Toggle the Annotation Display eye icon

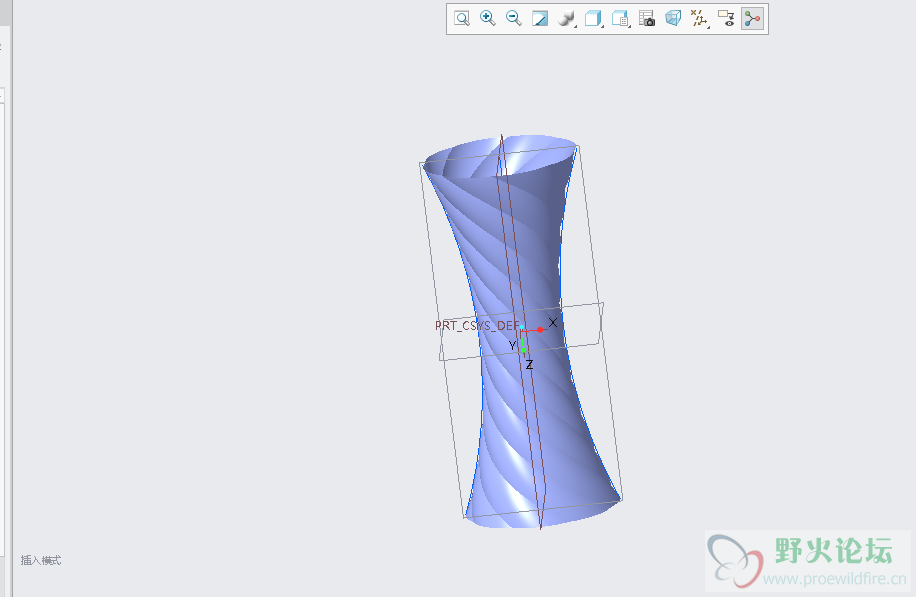[x=726, y=19]
